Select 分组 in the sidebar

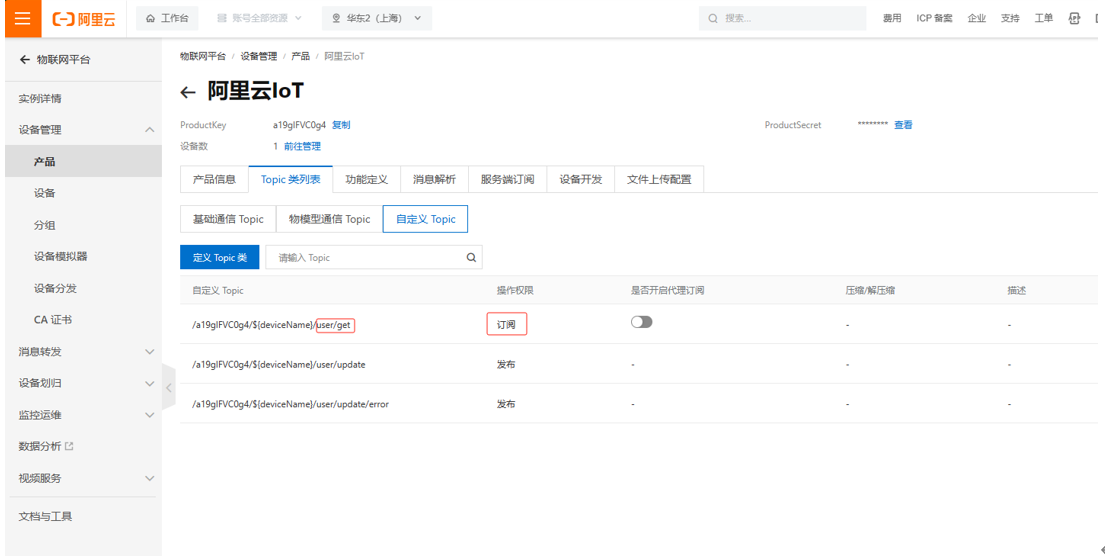click(44, 226)
